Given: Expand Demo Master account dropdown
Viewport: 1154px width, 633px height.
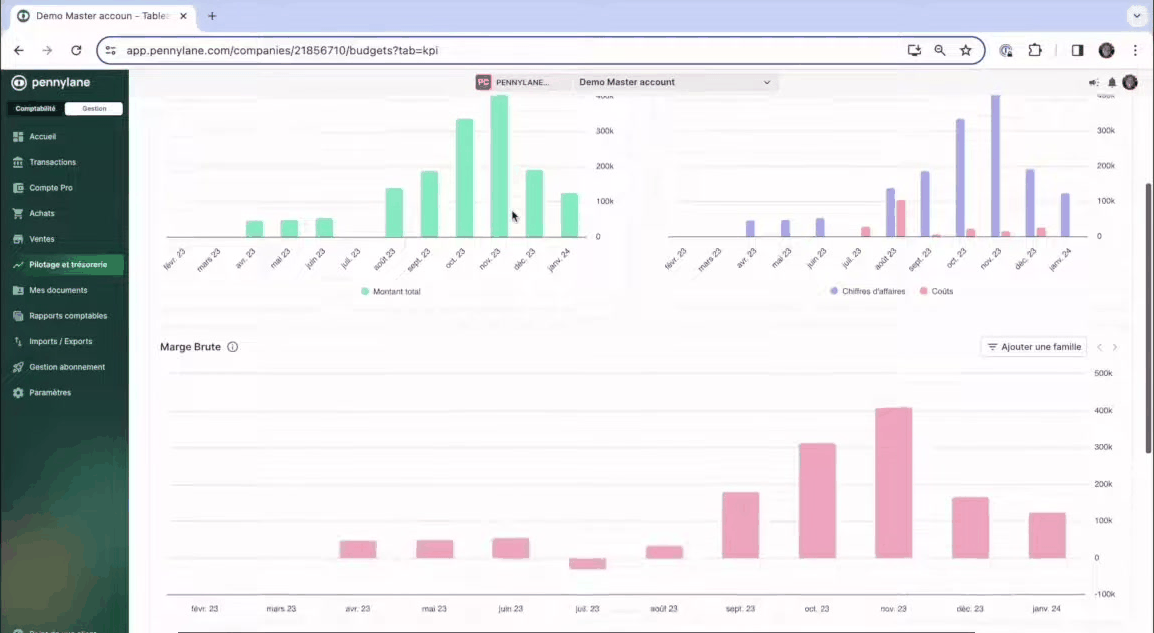Looking at the screenshot, I should click(x=674, y=82).
